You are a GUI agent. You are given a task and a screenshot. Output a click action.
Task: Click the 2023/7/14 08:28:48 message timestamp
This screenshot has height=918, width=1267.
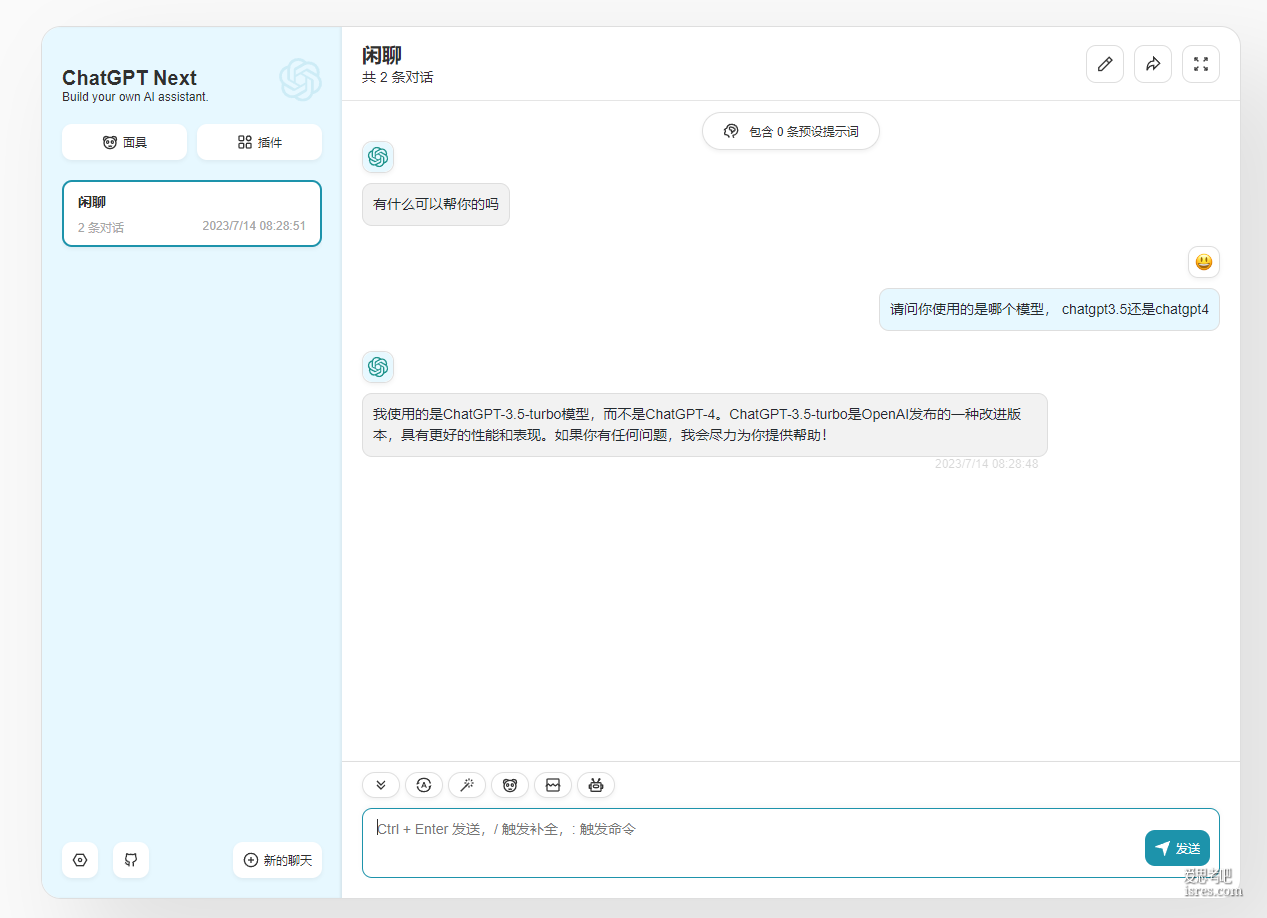point(986,464)
